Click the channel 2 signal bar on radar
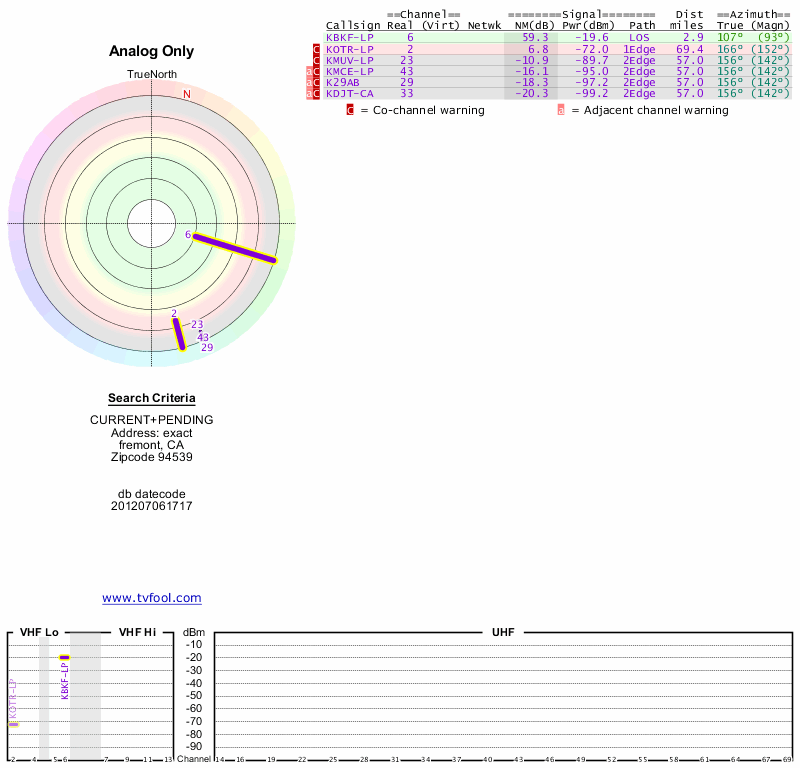Image resolution: width=800 pixels, height=768 pixels. point(178,333)
